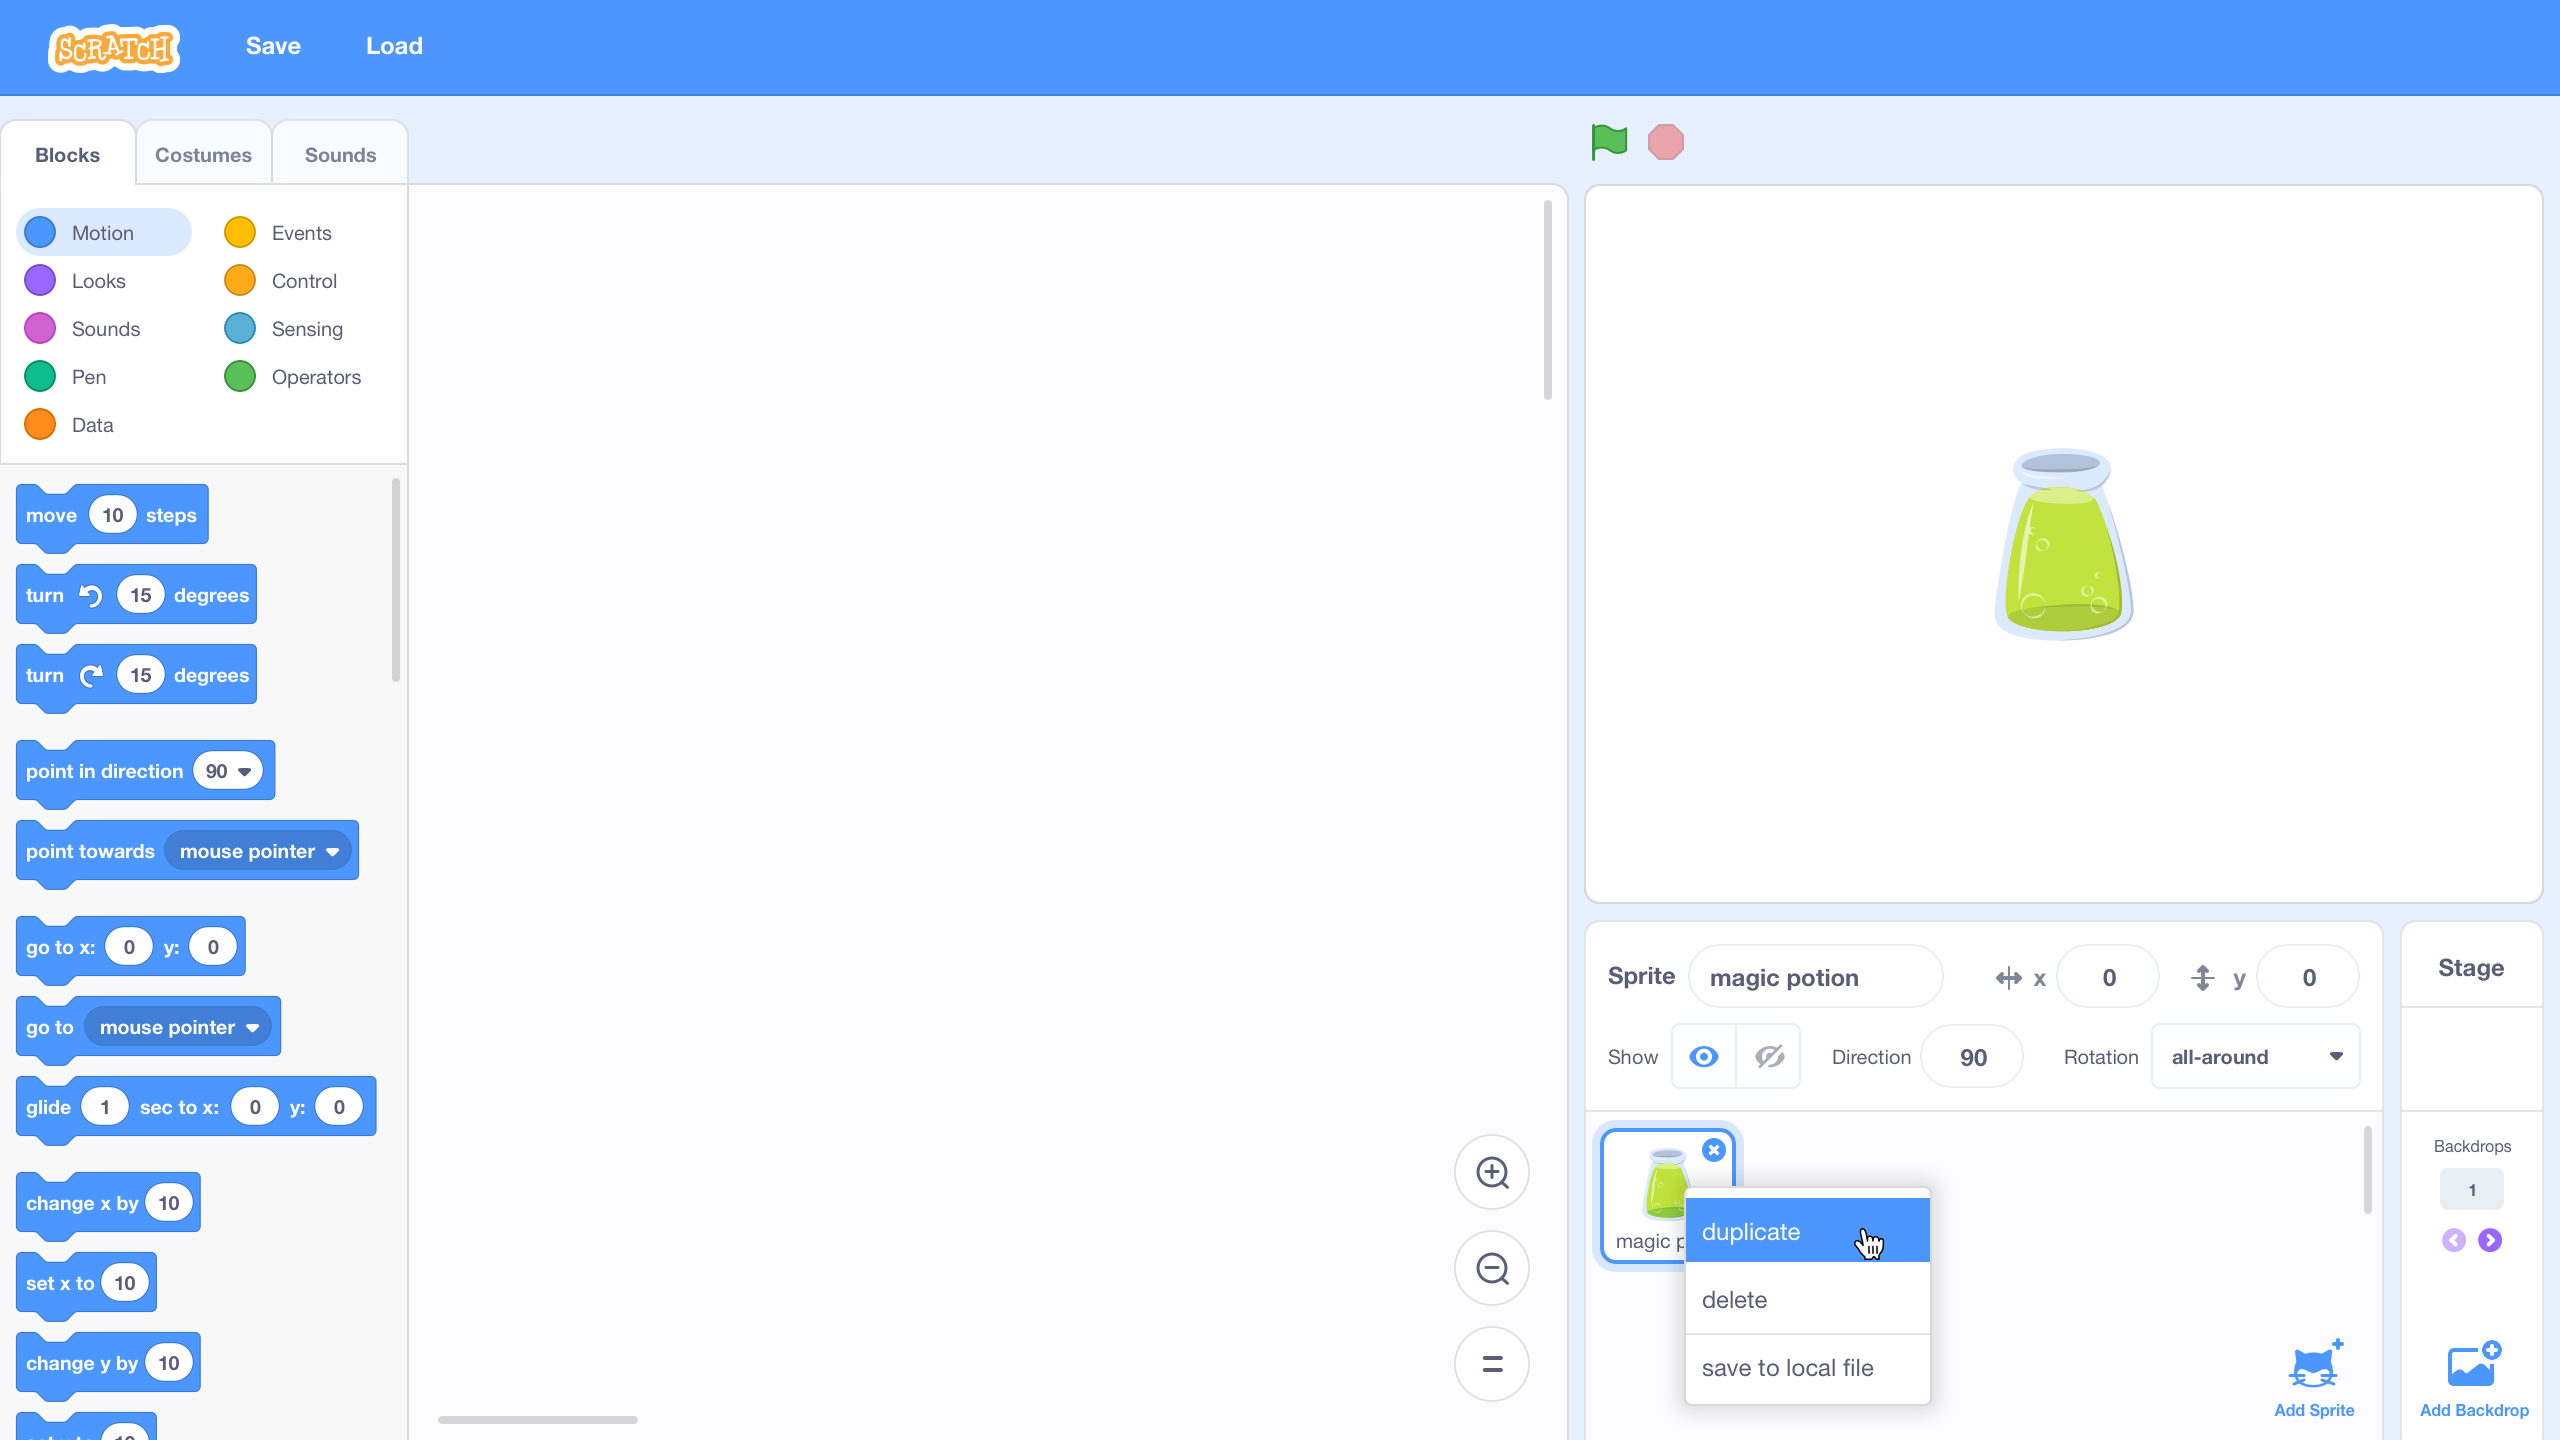2560x1440 pixels.
Task: Zoom in on the code workspace
Action: pyautogui.click(x=1491, y=1172)
